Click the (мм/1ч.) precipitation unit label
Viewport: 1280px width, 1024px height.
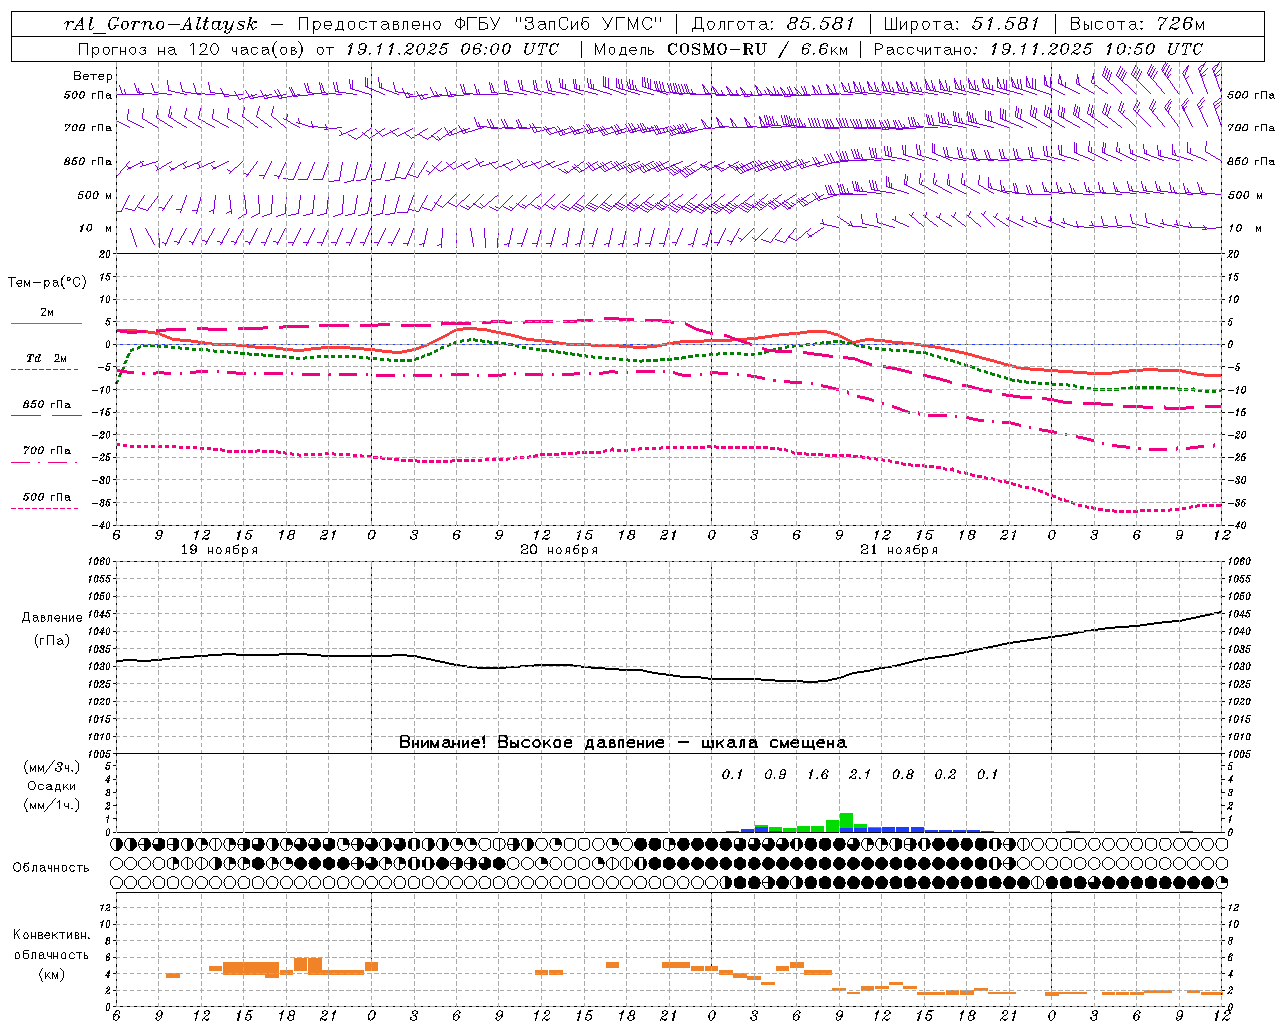pos(52,805)
